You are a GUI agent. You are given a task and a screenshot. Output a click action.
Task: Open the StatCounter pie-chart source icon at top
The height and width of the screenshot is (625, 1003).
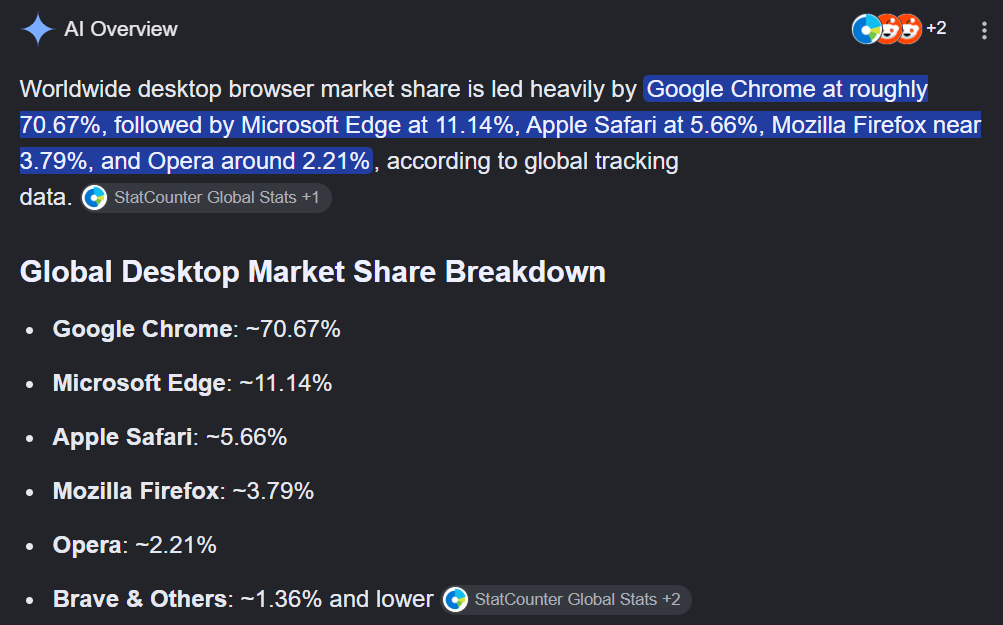pyautogui.click(x=865, y=29)
